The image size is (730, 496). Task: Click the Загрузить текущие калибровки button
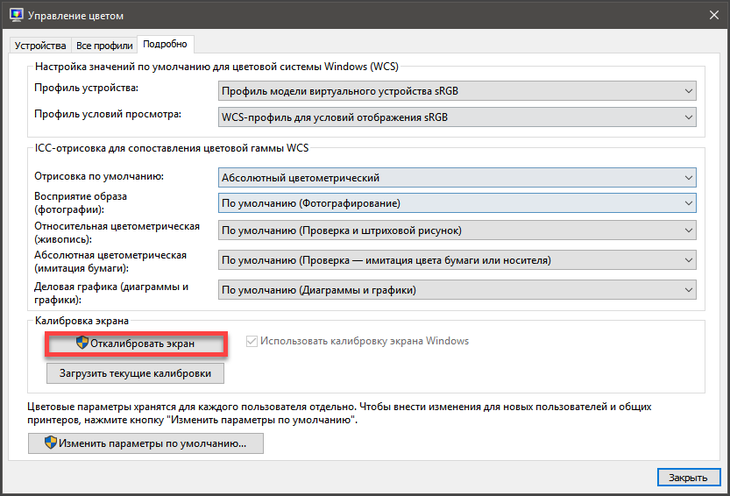(135, 374)
